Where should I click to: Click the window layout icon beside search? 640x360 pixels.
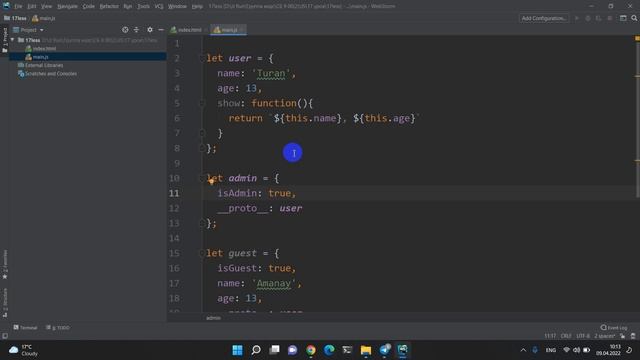623,18
